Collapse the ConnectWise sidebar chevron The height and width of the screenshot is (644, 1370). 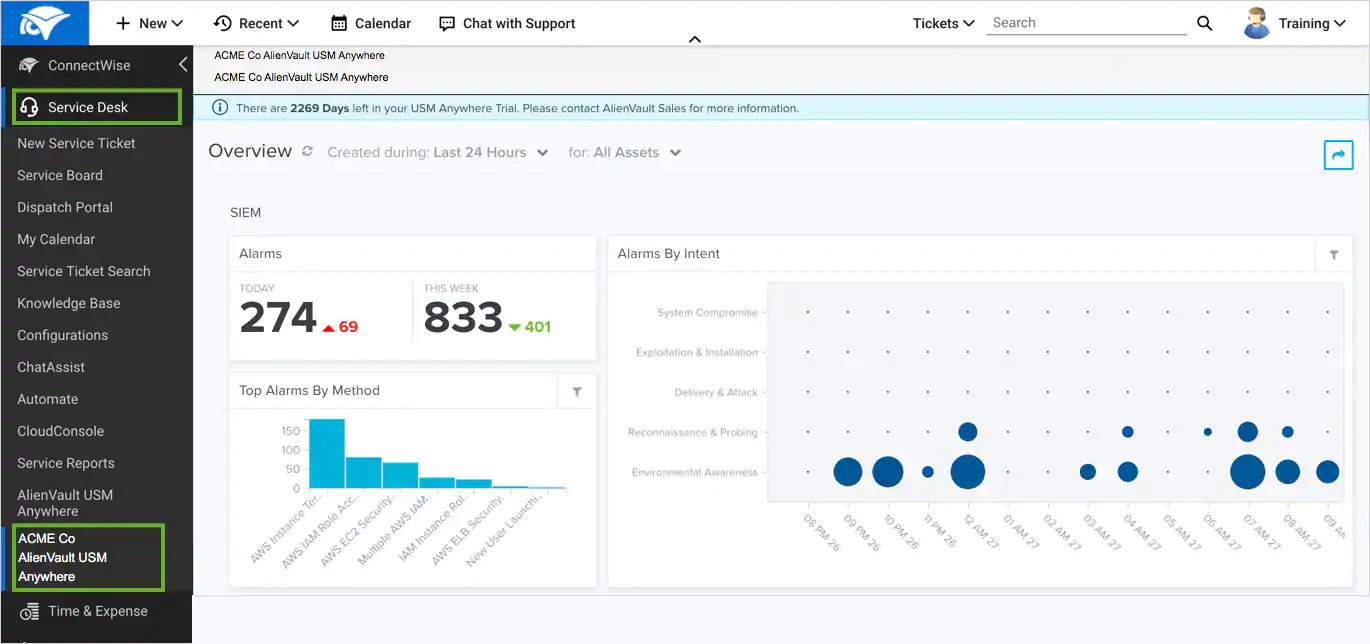[x=183, y=65]
